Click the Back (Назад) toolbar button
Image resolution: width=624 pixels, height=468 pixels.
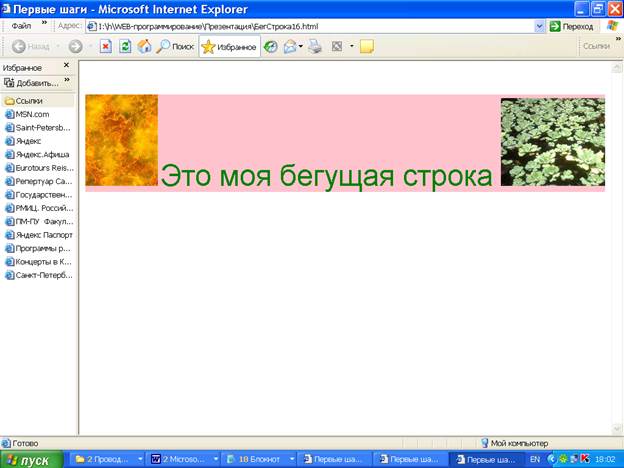pyautogui.click(x=31, y=47)
